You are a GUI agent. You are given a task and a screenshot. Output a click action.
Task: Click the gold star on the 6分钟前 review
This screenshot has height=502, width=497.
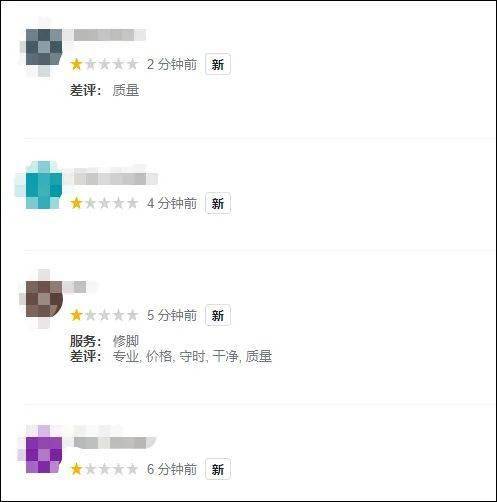(76, 469)
